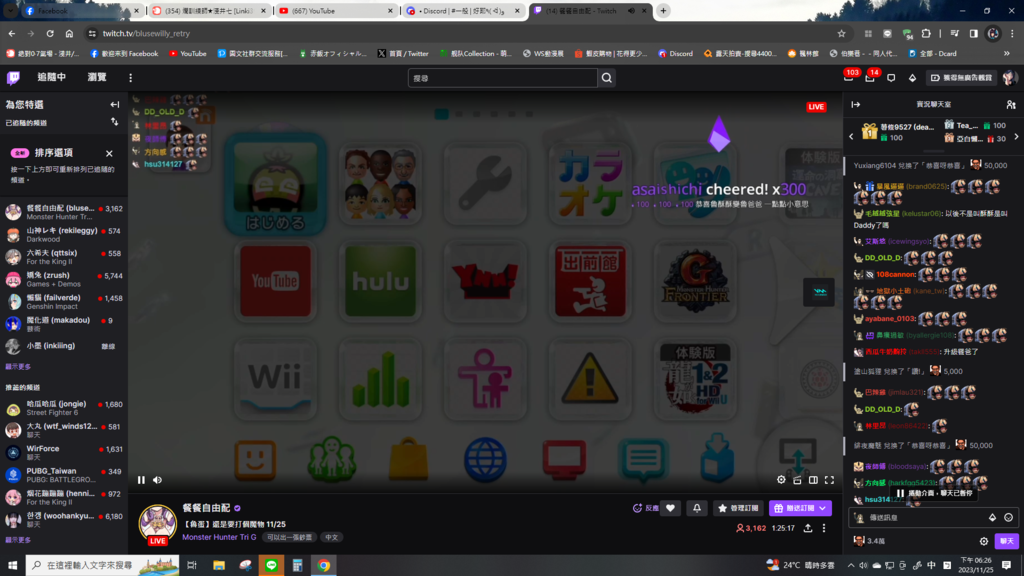
Task: Click the 管理訂閱 manage subscription button
Action: 738,508
